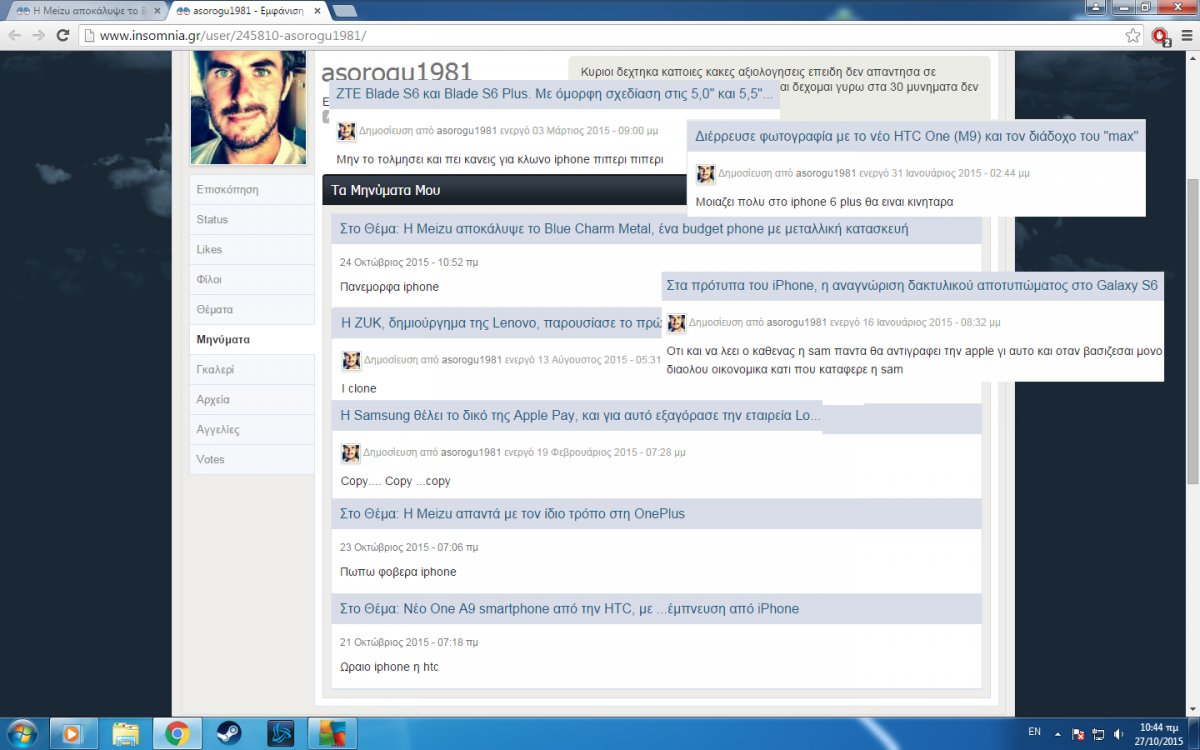
Task: Click the user profile photo
Action: [x=248, y=108]
